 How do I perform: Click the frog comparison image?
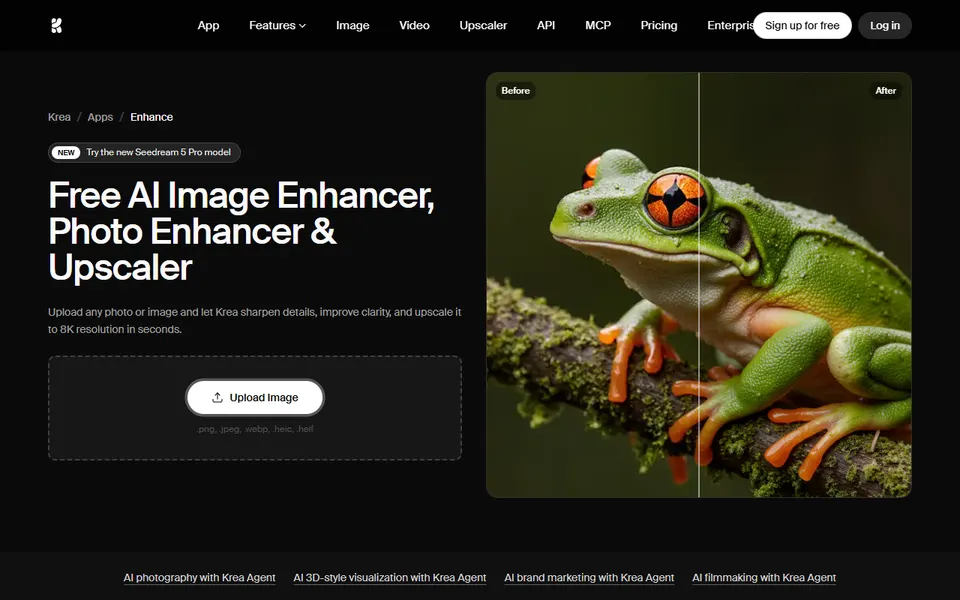(x=699, y=285)
